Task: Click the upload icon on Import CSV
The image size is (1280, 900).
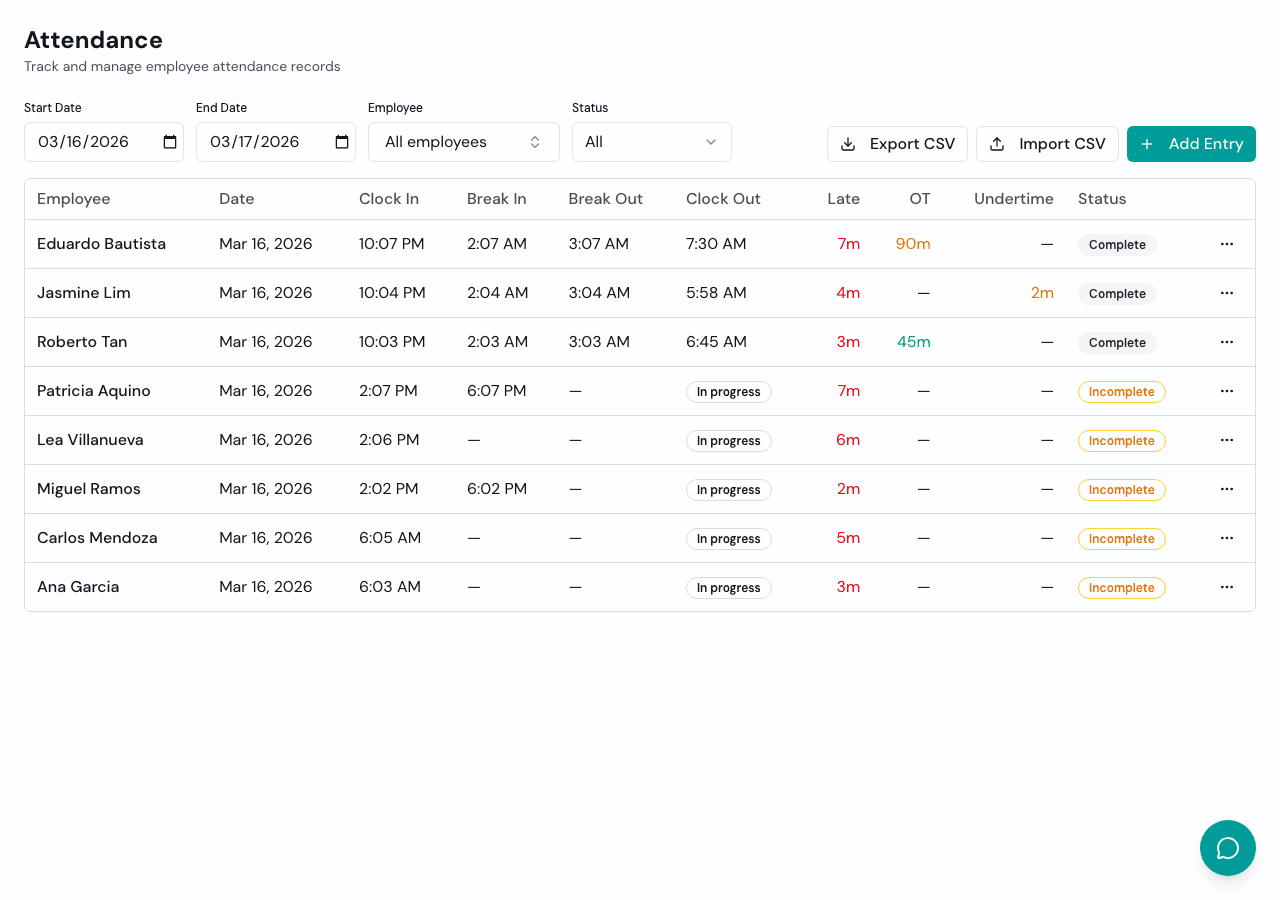Action: point(996,144)
